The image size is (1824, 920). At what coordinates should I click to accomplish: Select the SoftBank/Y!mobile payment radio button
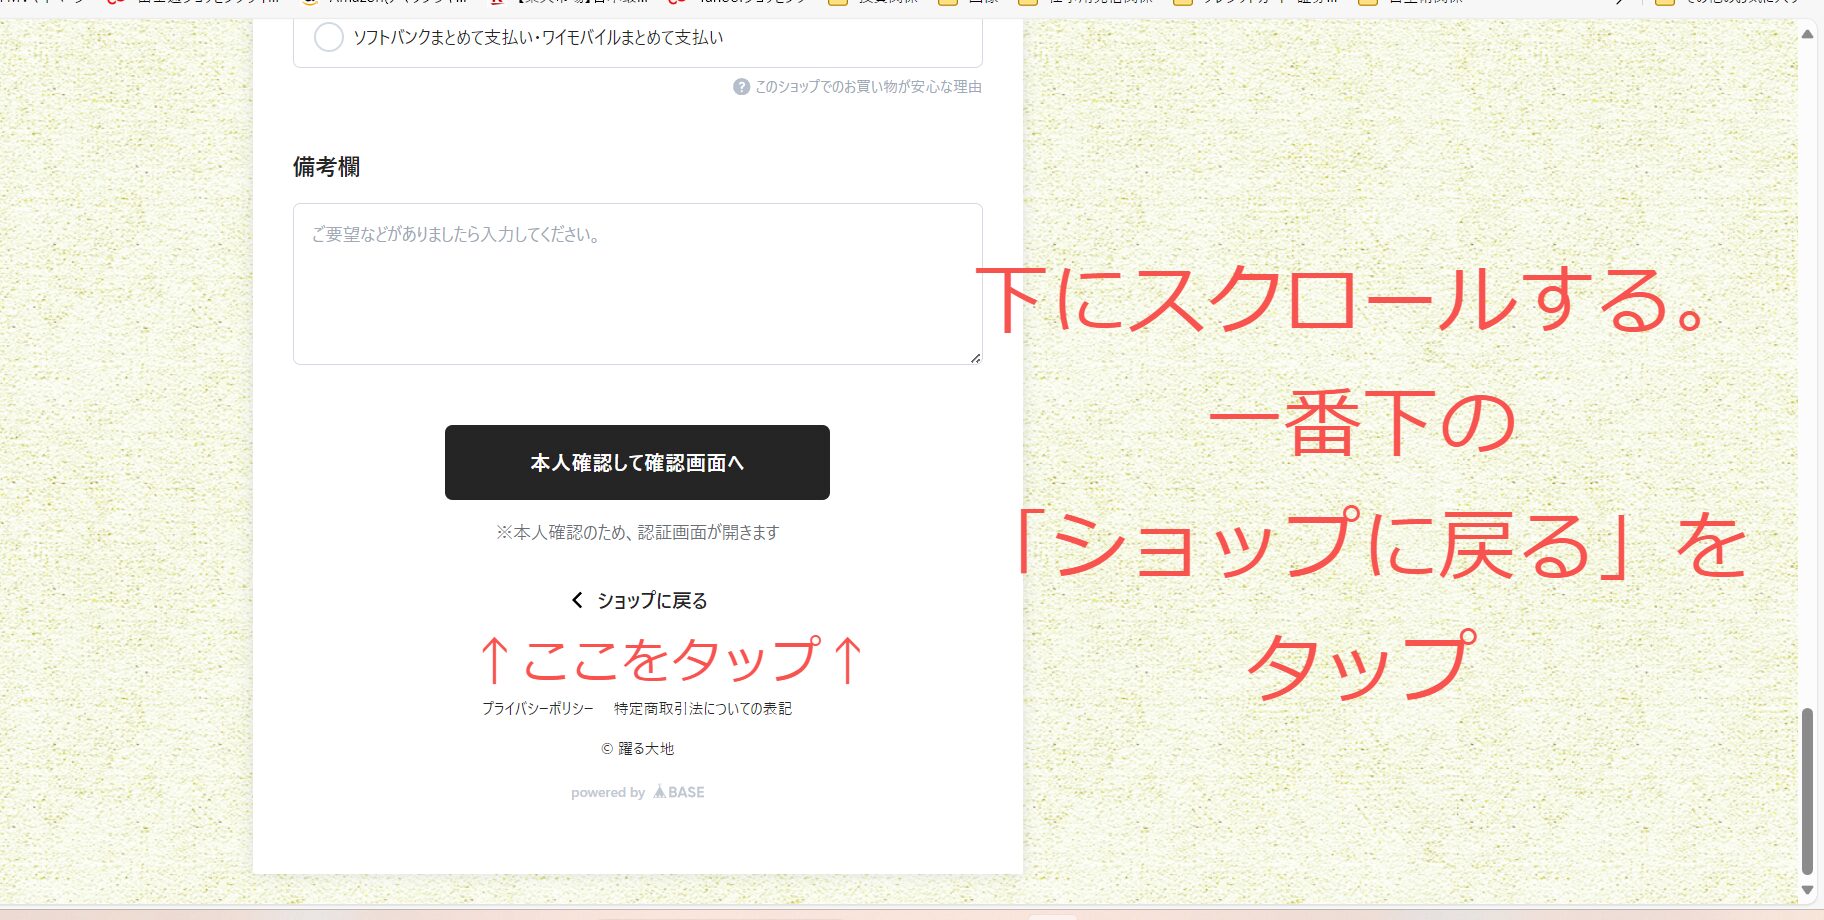pos(329,38)
